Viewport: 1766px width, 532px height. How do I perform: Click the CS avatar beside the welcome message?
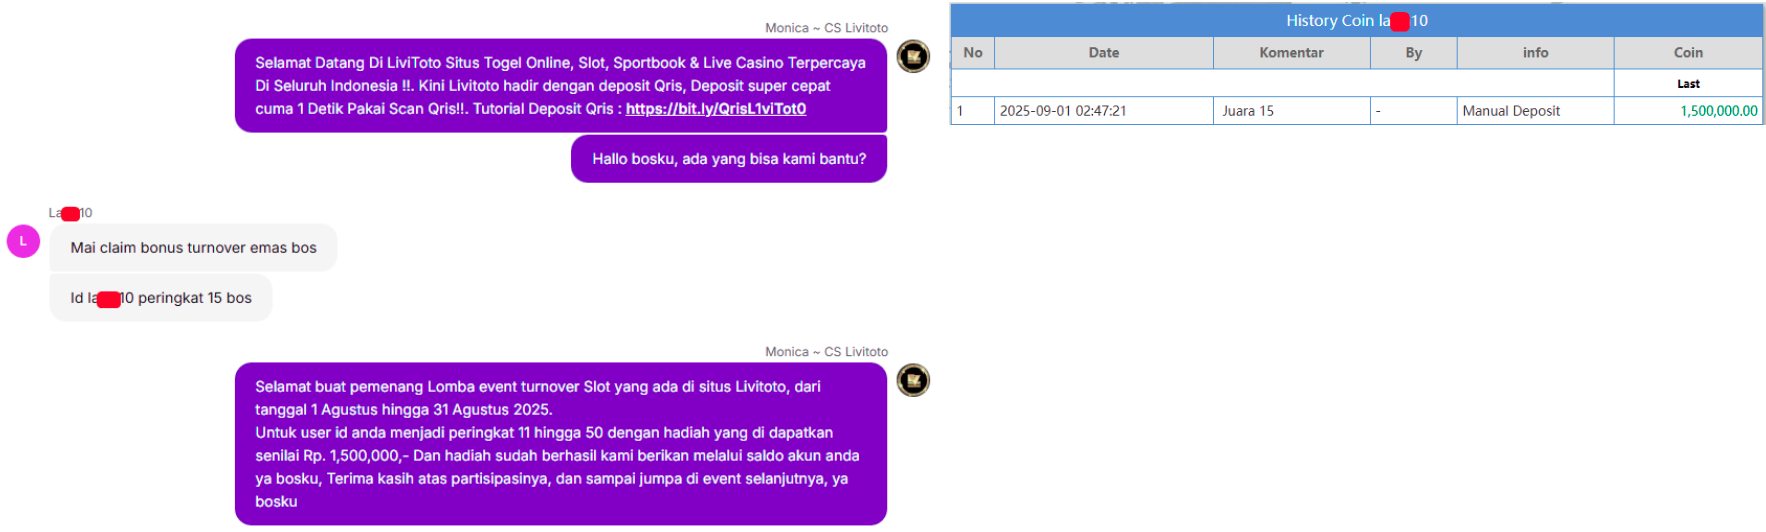[913, 57]
